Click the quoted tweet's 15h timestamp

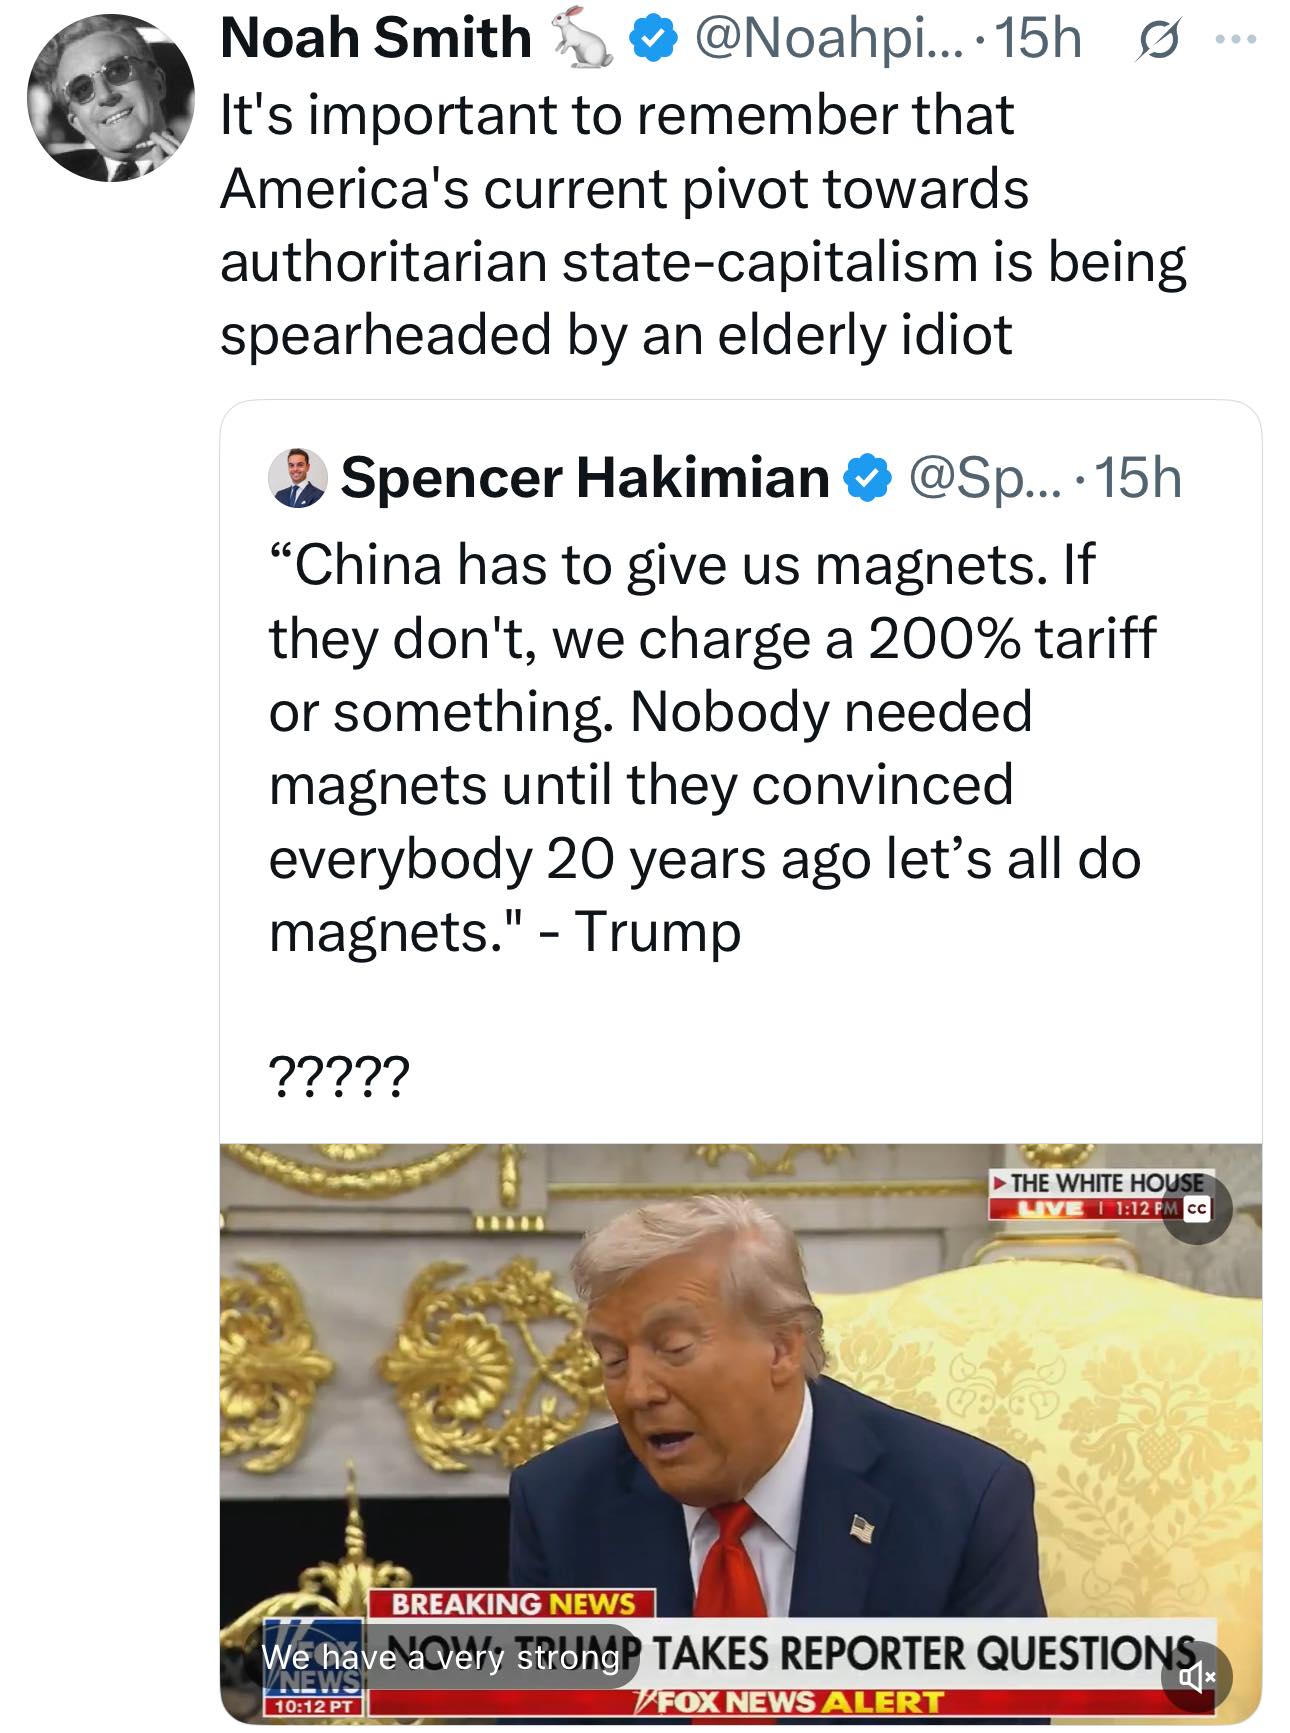click(x=1140, y=478)
